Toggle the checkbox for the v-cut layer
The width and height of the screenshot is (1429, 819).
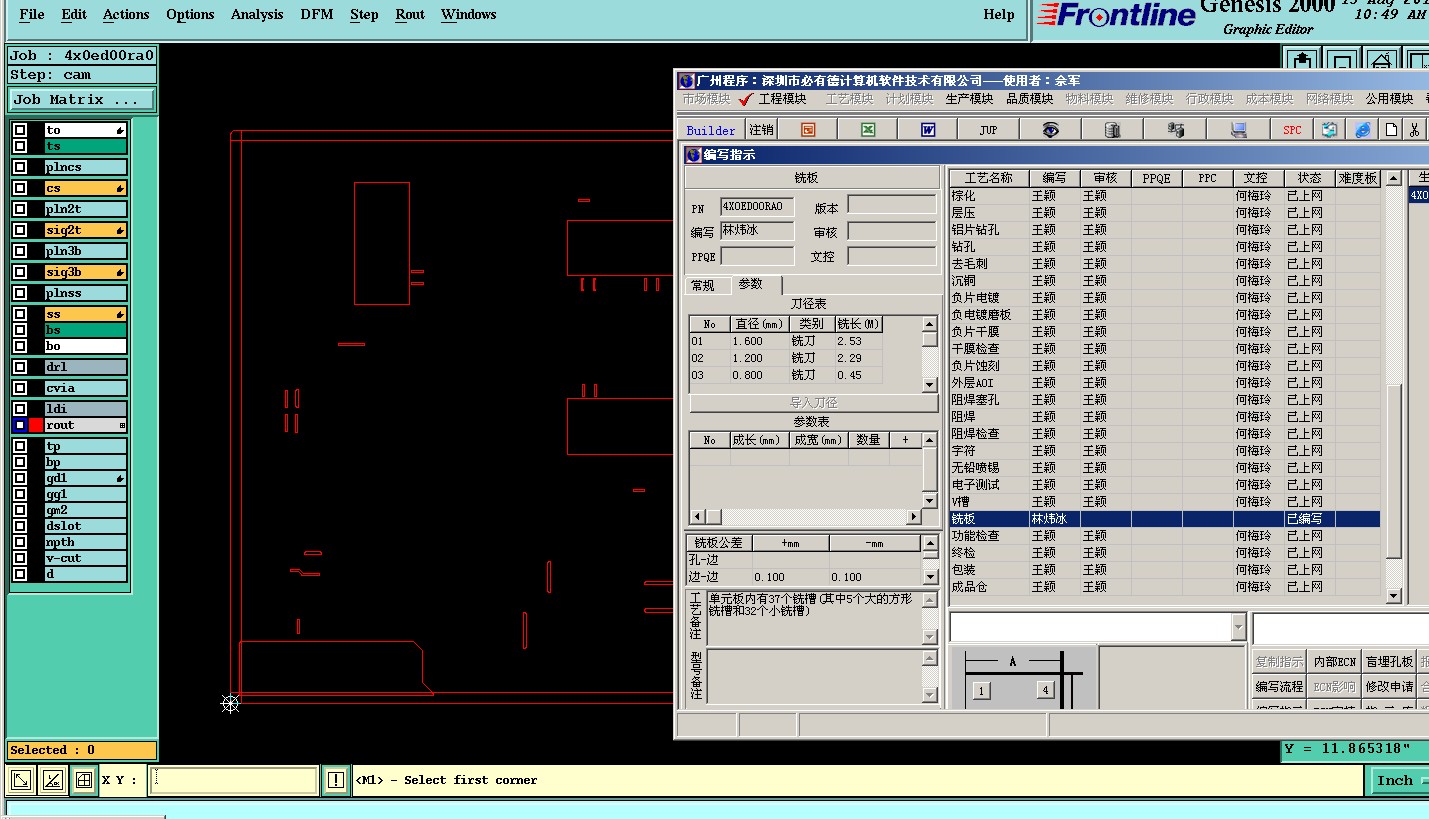coord(20,558)
